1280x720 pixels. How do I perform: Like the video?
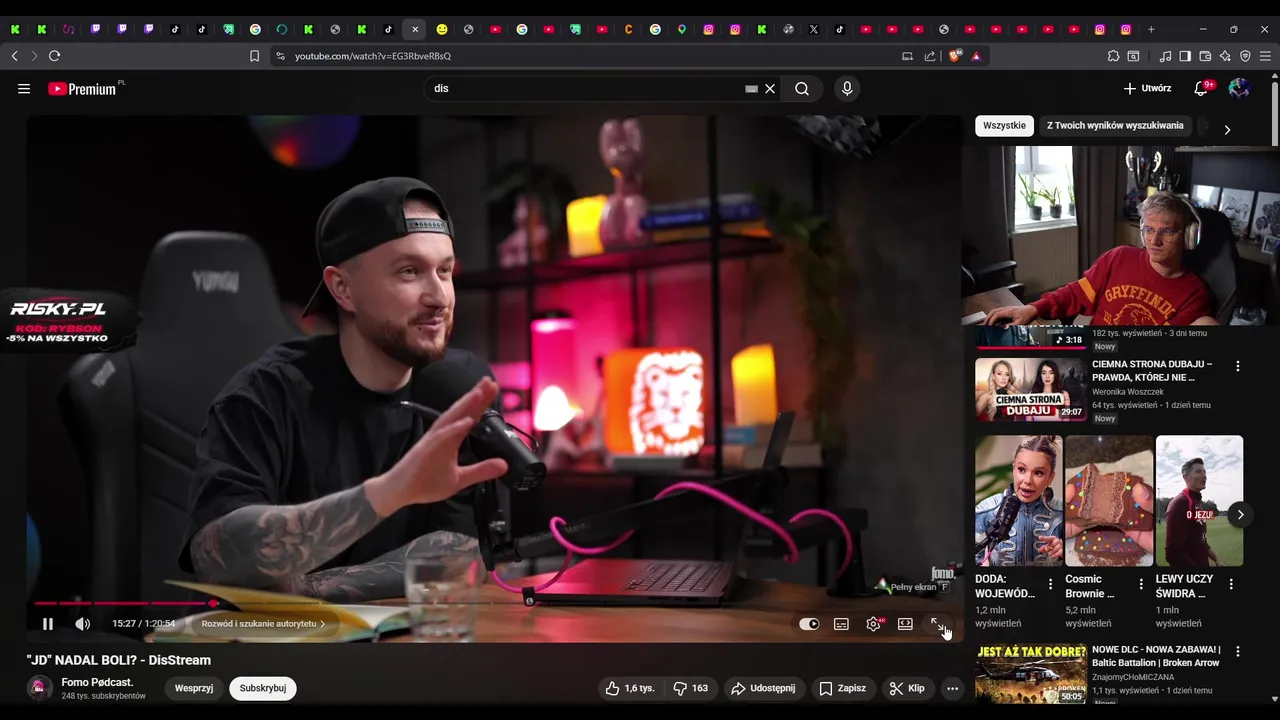point(629,688)
